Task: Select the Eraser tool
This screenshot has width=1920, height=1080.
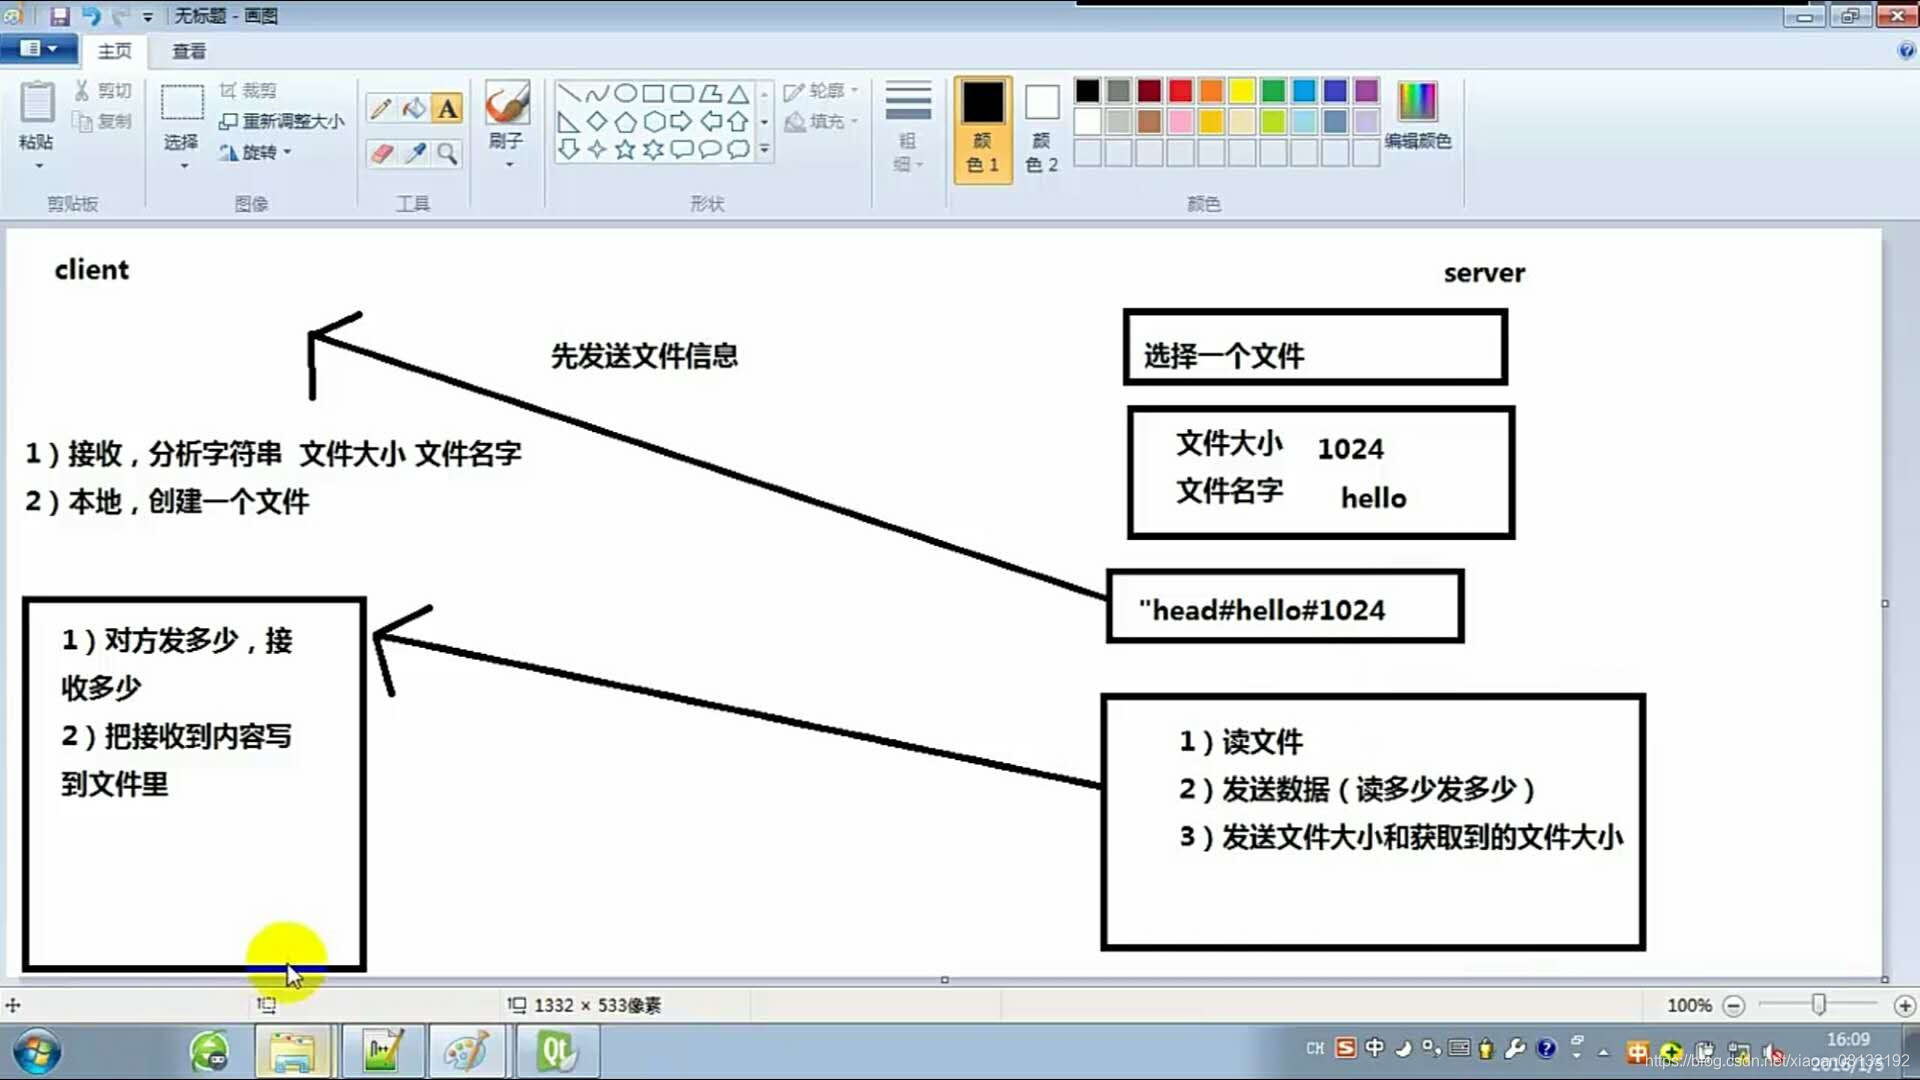Action: (x=380, y=153)
